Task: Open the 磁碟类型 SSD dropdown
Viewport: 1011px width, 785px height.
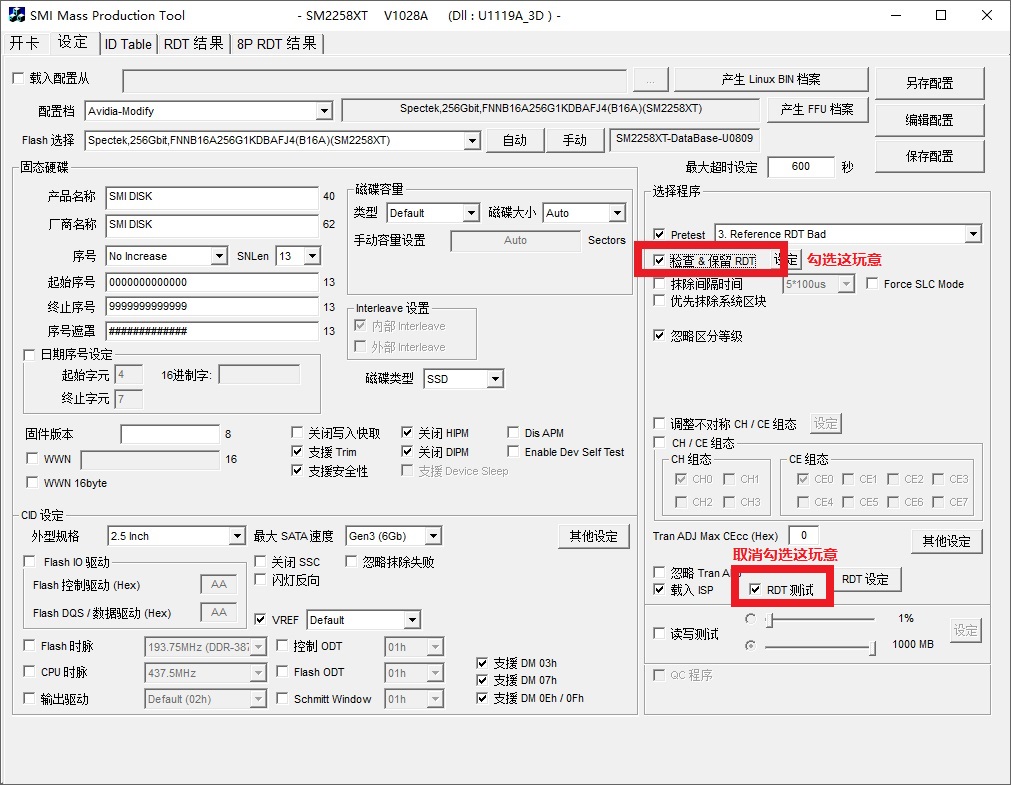Action: [493, 379]
